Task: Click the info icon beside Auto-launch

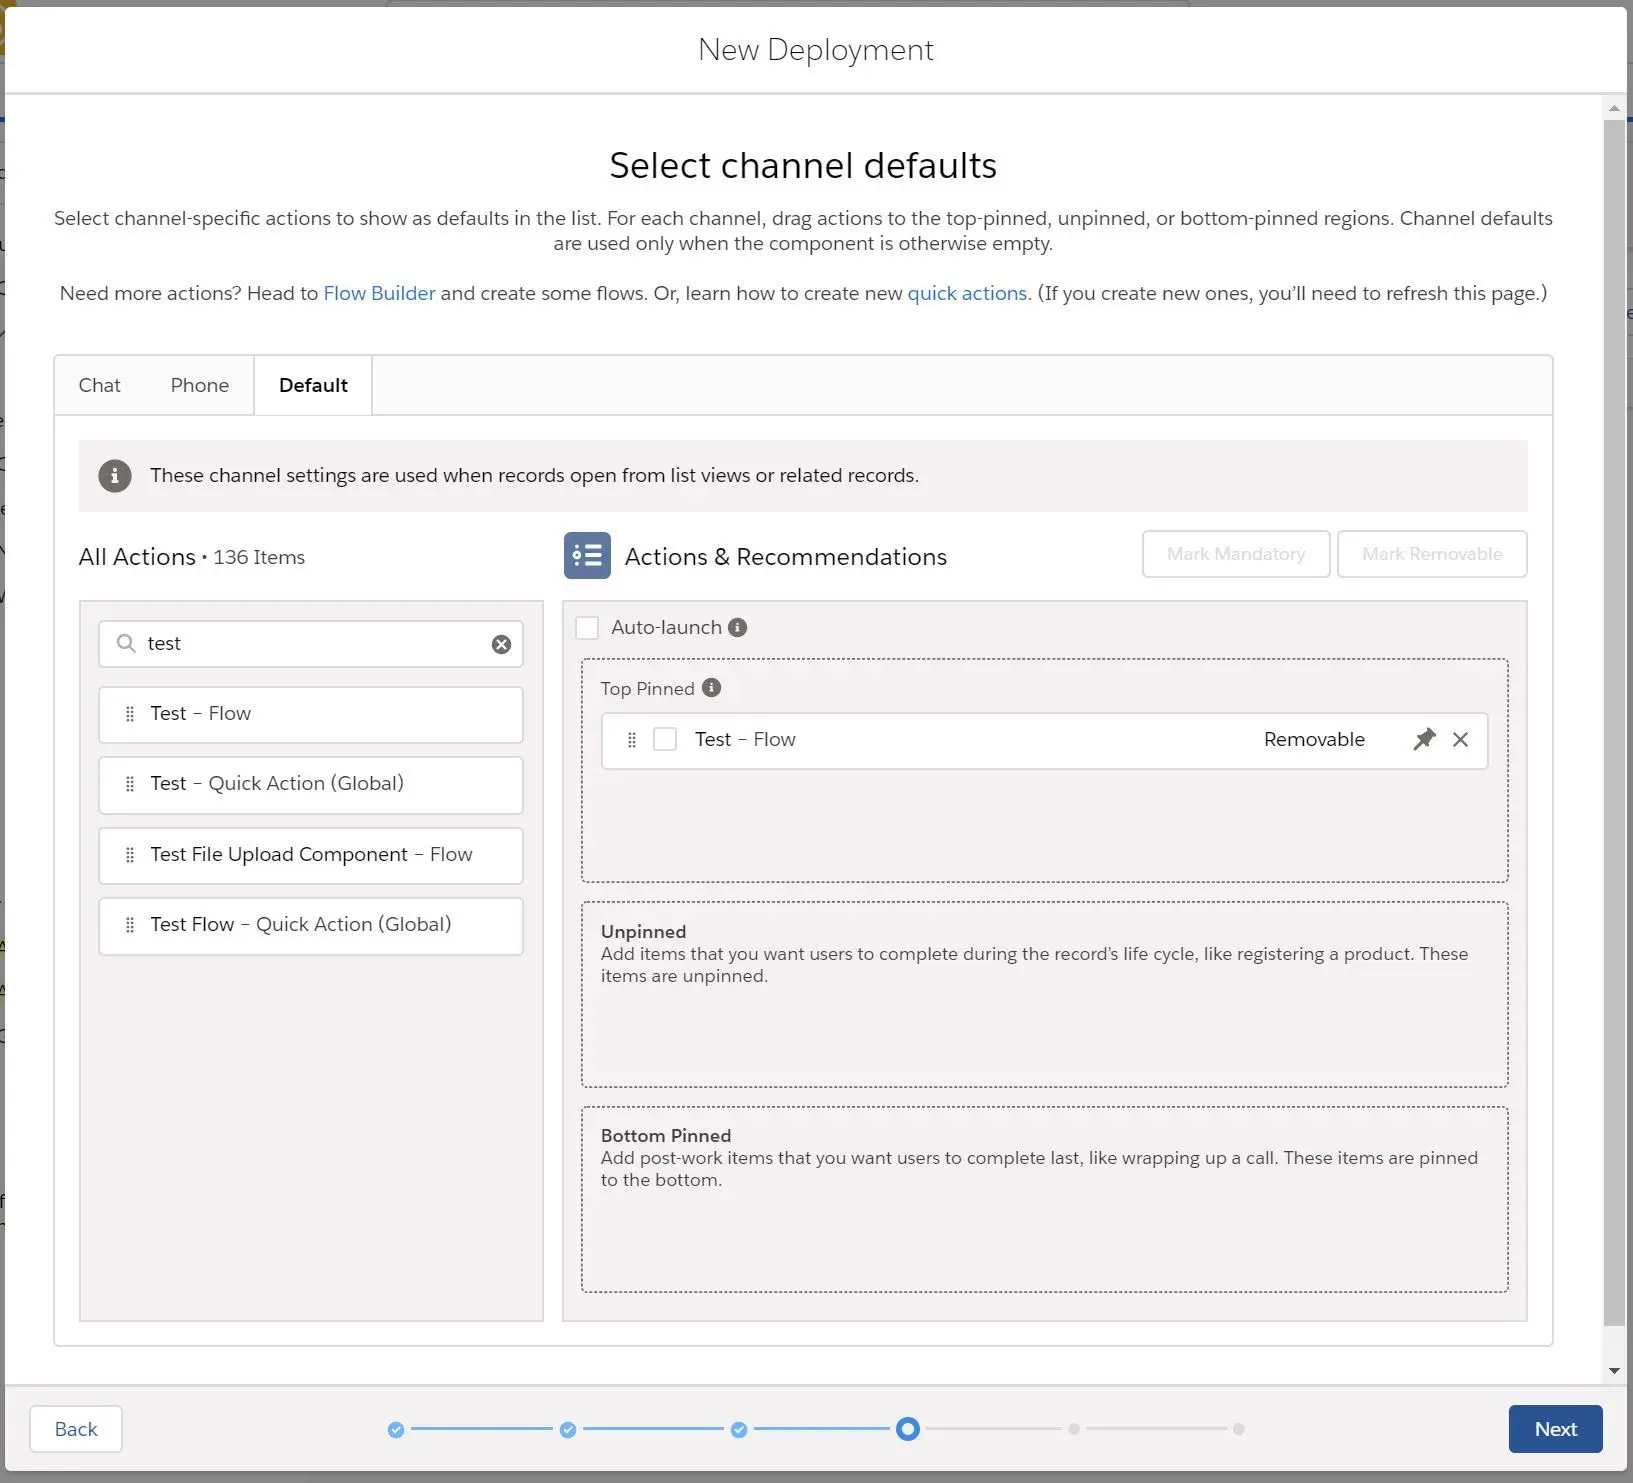Action: (738, 627)
